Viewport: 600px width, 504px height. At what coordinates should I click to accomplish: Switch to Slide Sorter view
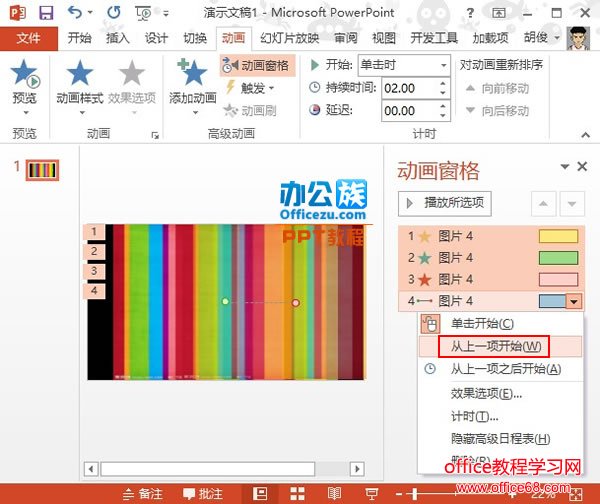[x=297, y=494]
